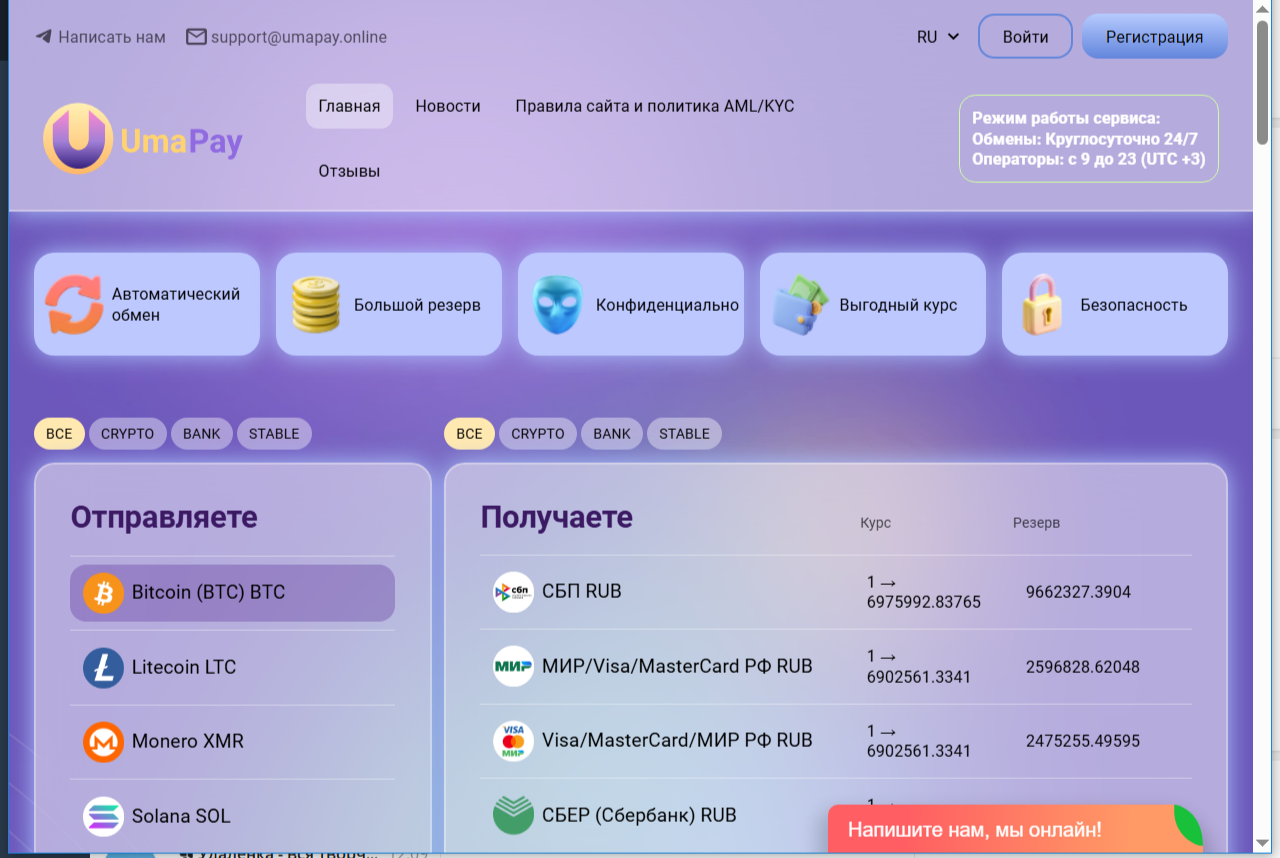
Task: Click the gold coins stack icon
Action: [316, 304]
